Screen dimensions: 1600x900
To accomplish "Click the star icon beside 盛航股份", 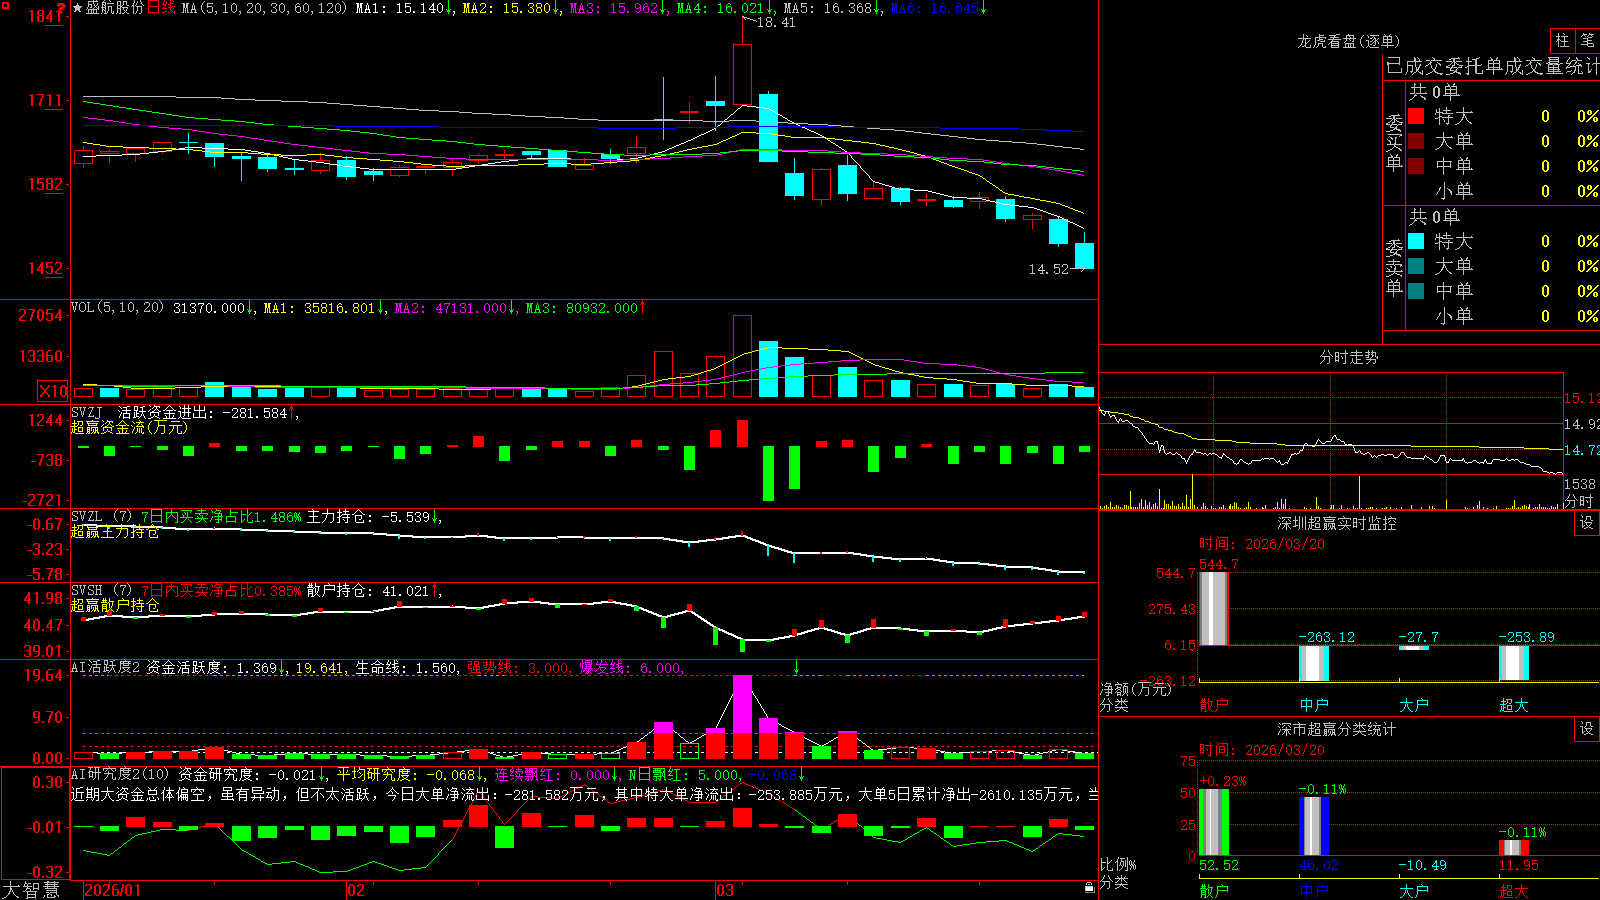I will (77, 8).
